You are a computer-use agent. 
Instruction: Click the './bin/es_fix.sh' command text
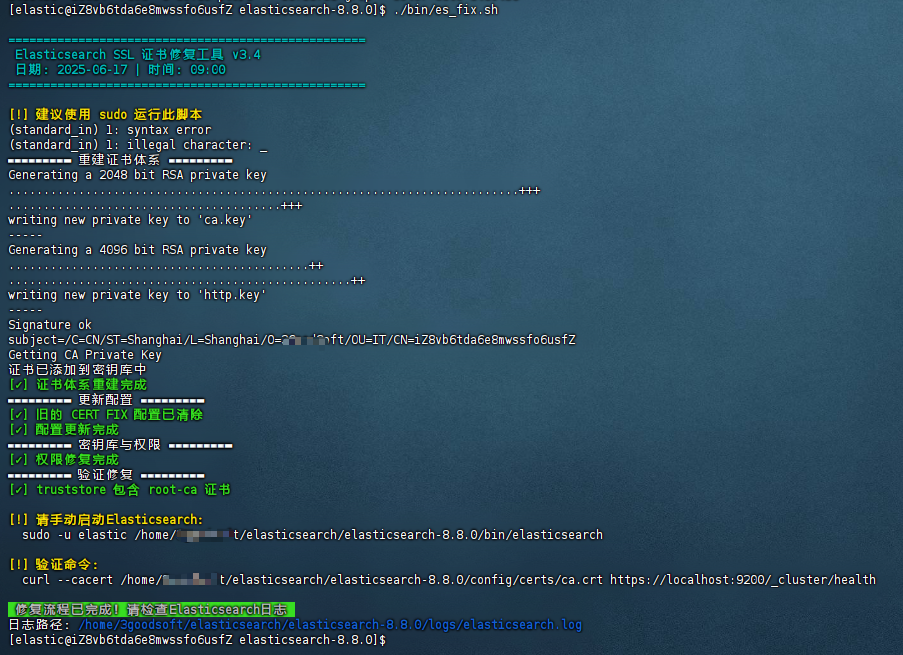point(446,10)
